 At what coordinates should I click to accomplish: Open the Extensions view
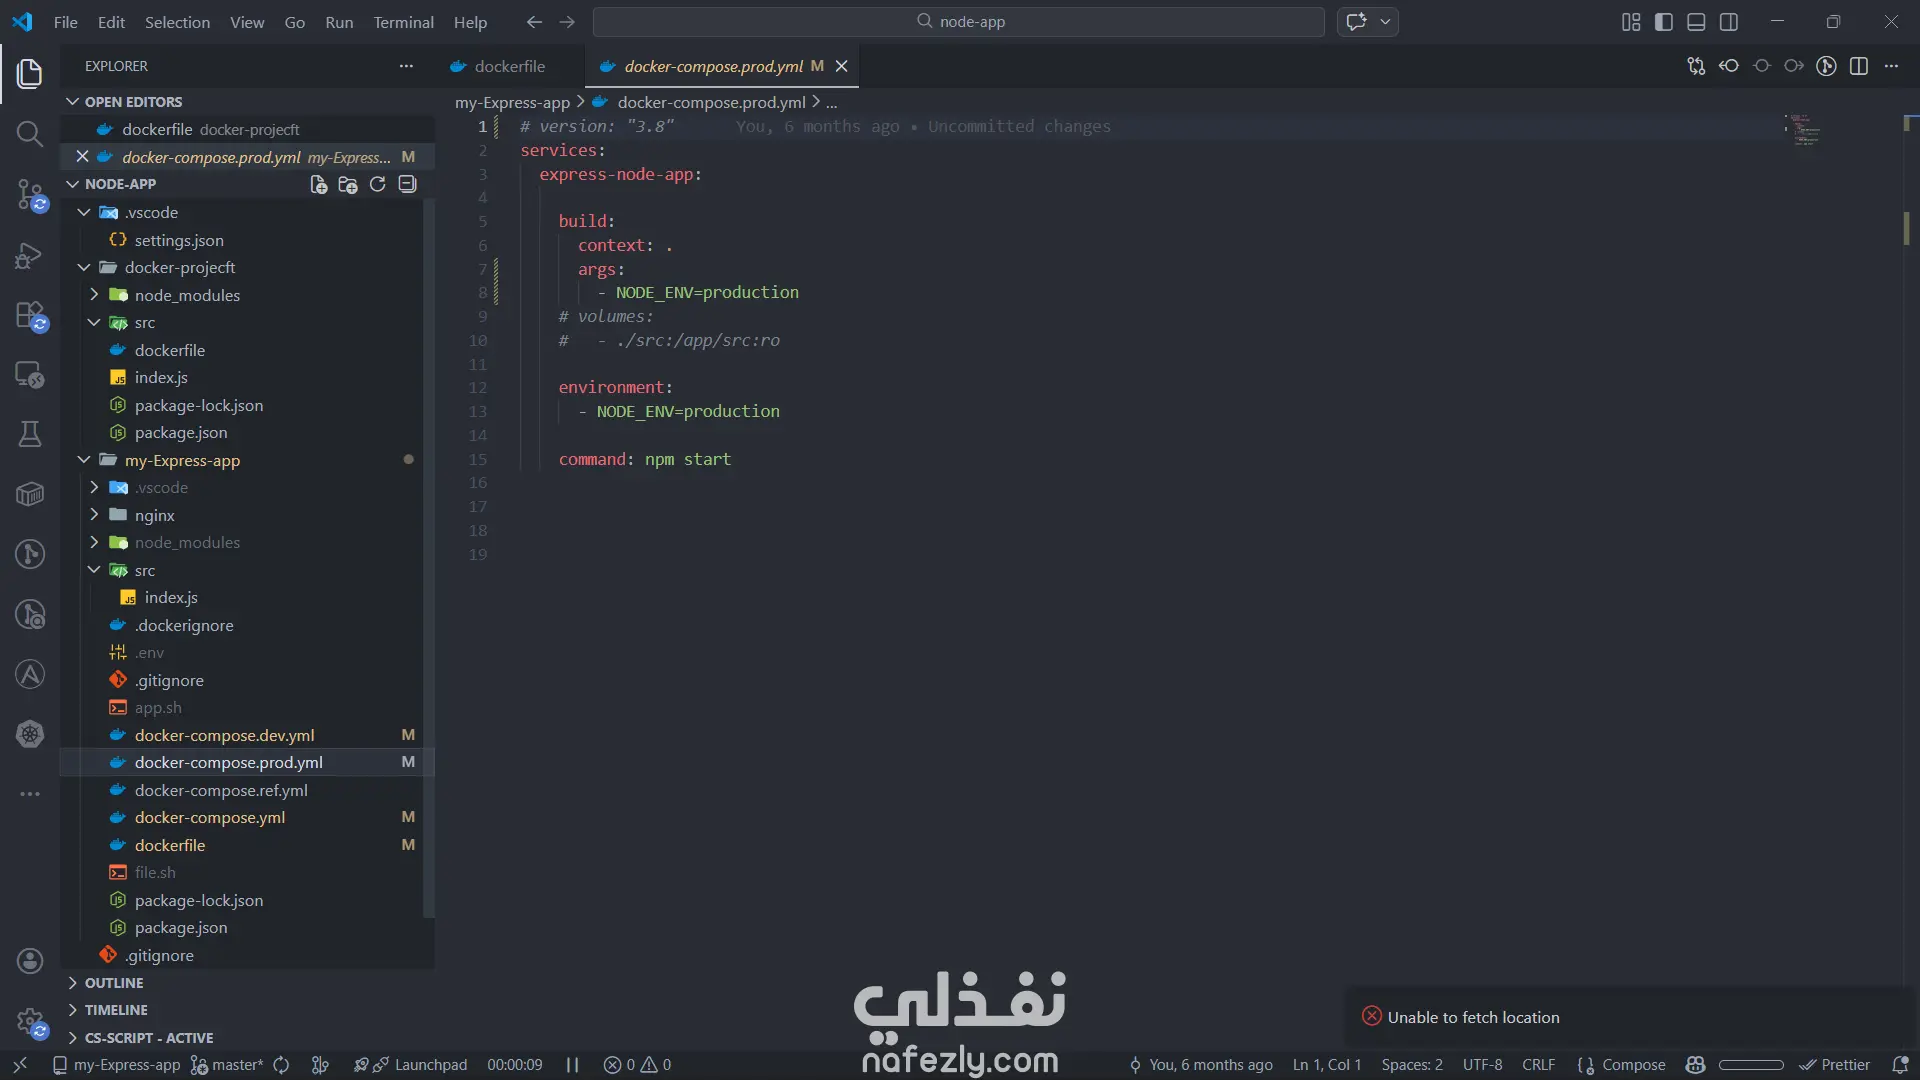(x=30, y=315)
